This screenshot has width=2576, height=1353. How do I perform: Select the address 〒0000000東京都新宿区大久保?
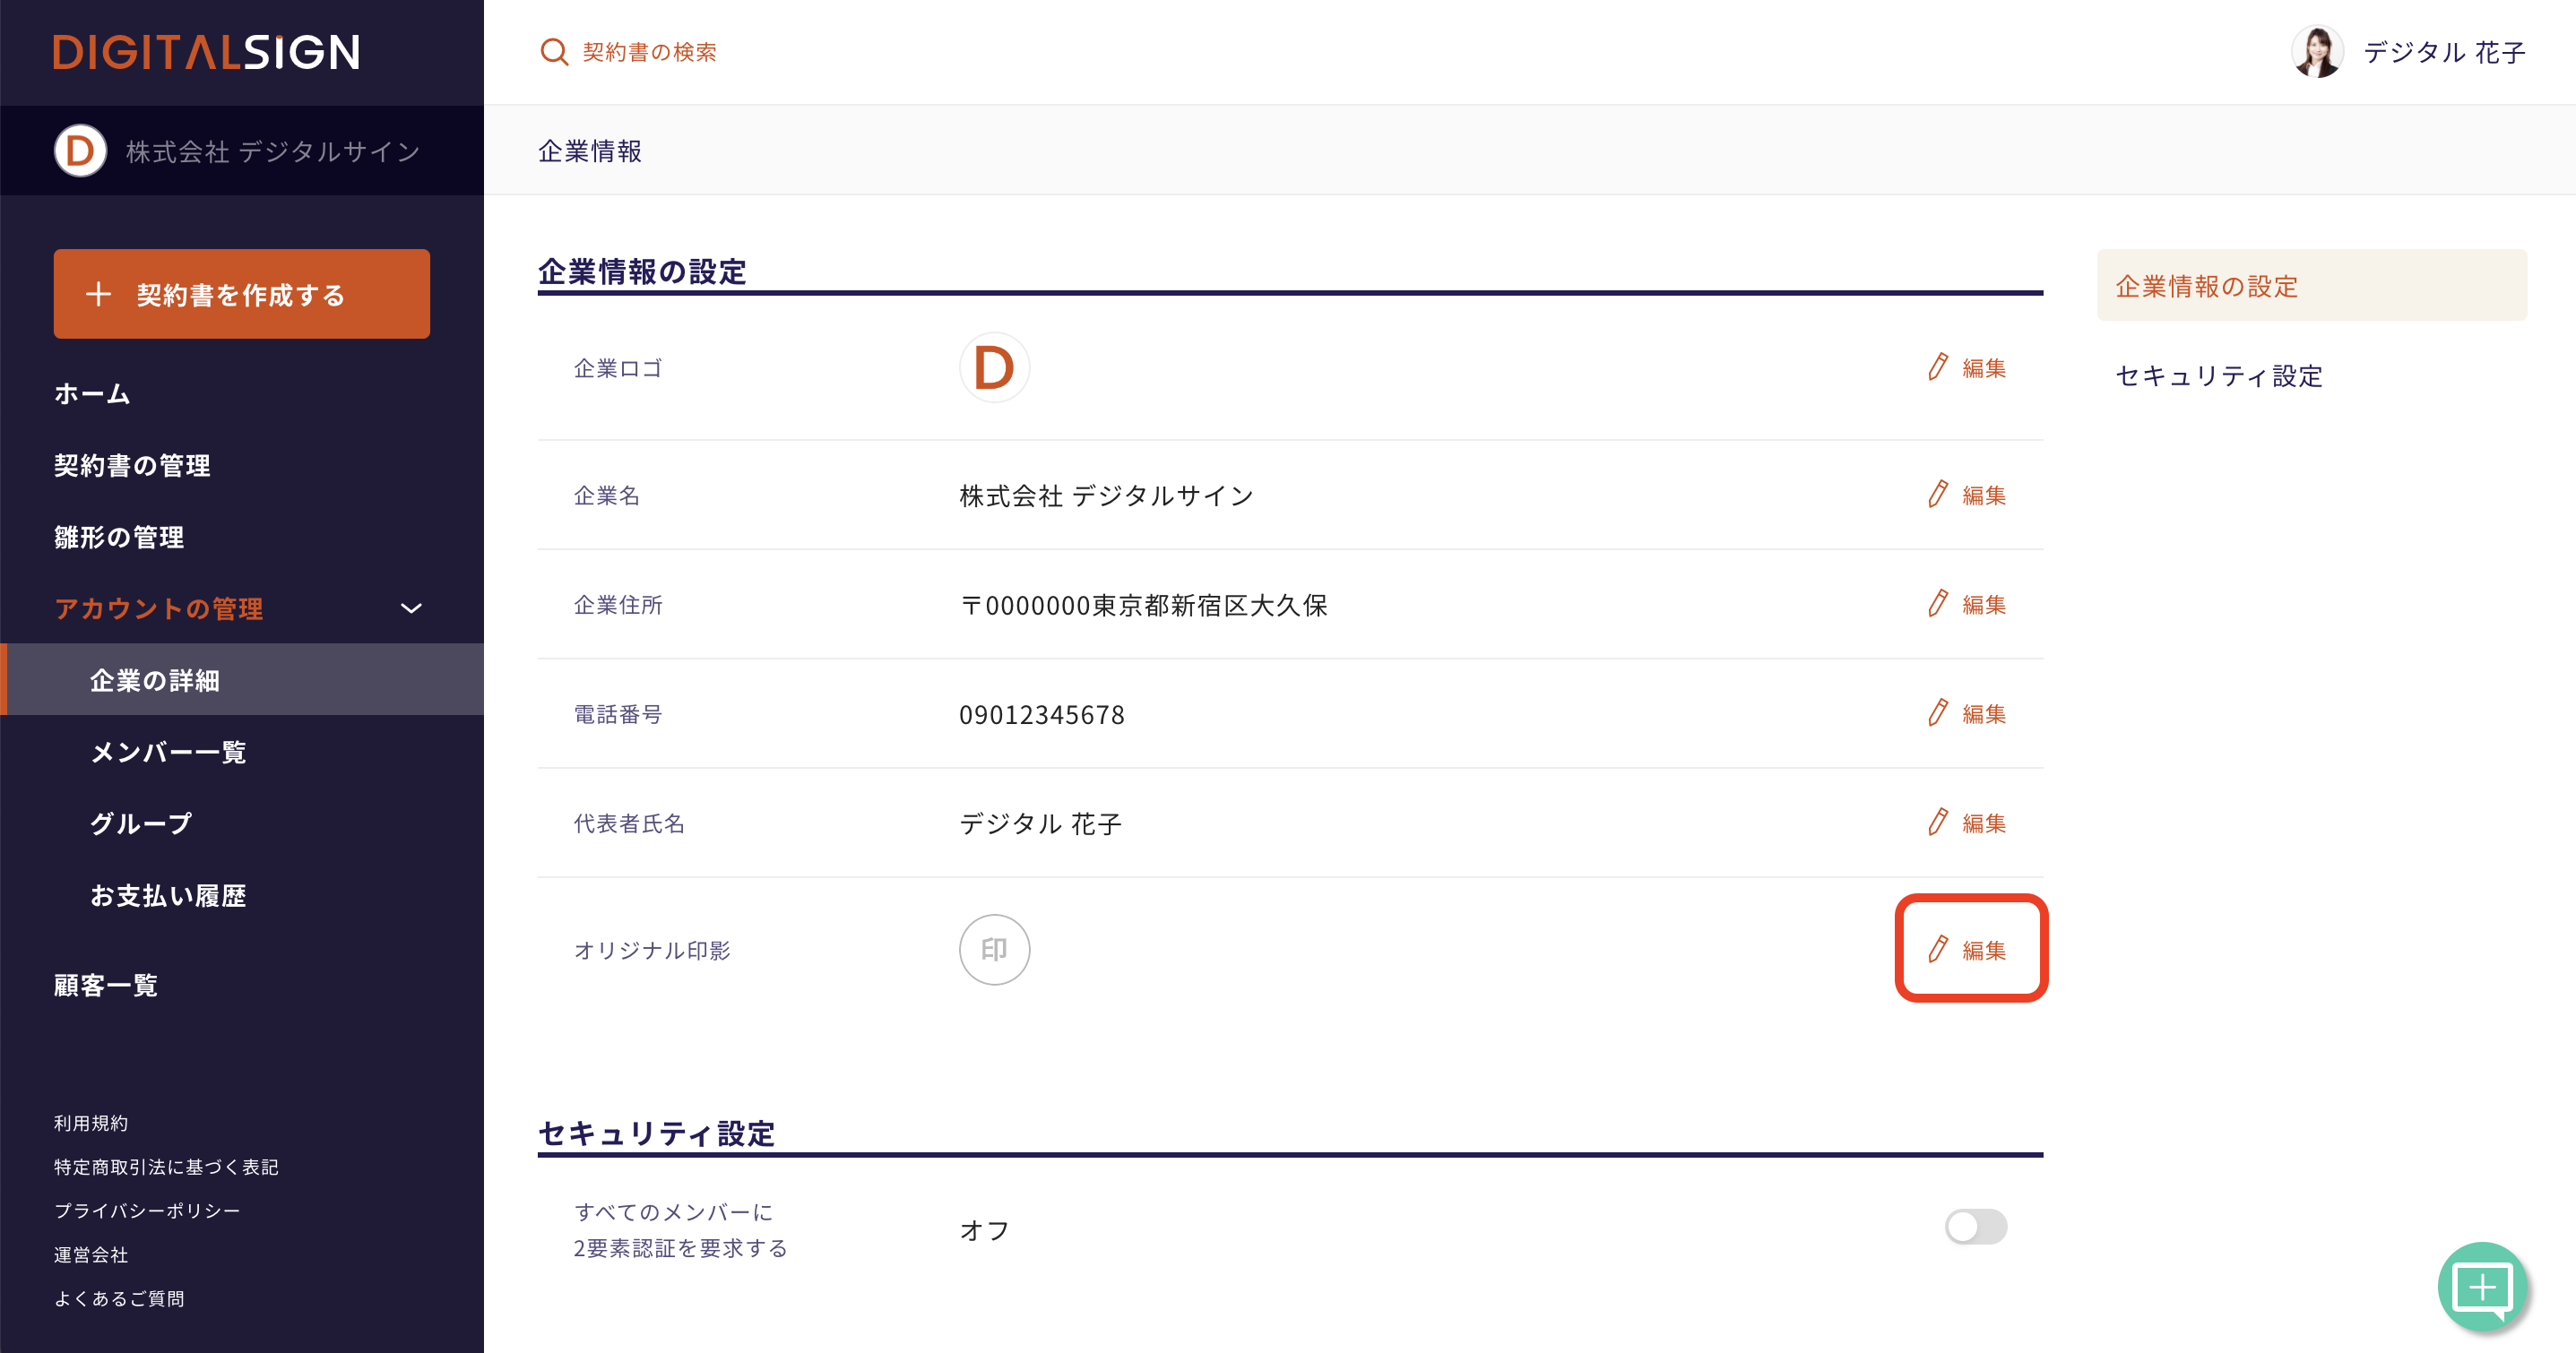(x=1143, y=605)
